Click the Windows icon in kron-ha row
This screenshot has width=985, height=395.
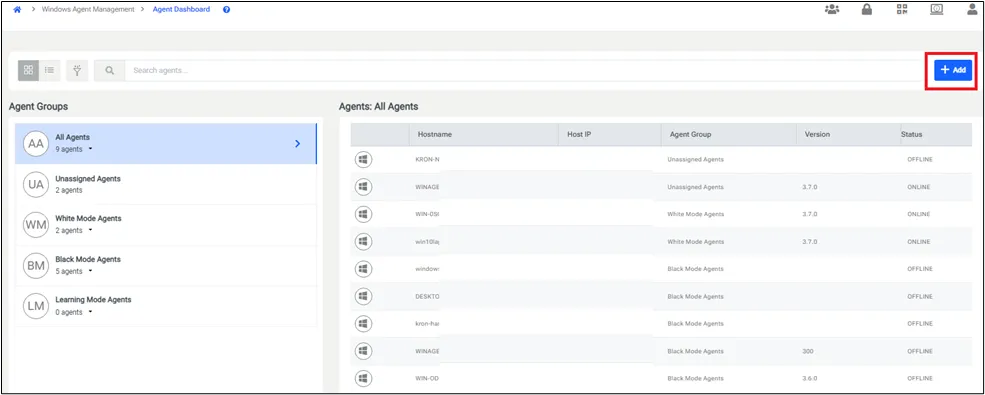tap(363, 323)
